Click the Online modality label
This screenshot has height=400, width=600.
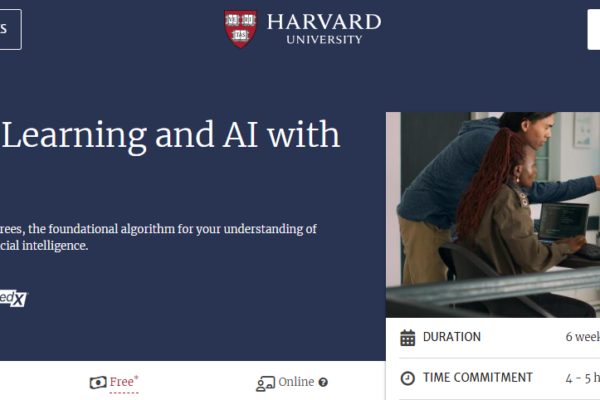[x=296, y=382]
